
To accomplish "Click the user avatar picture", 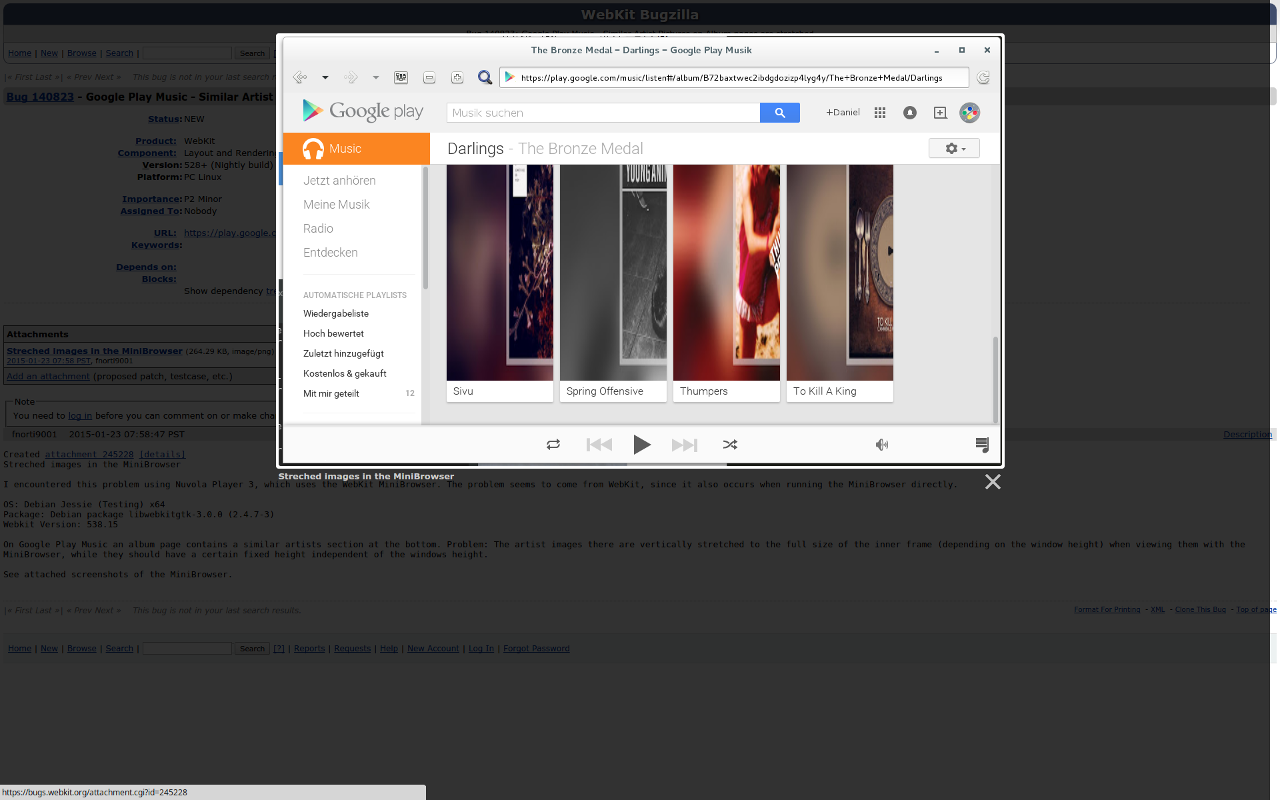I will pyautogui.click(x=969, y=113).
